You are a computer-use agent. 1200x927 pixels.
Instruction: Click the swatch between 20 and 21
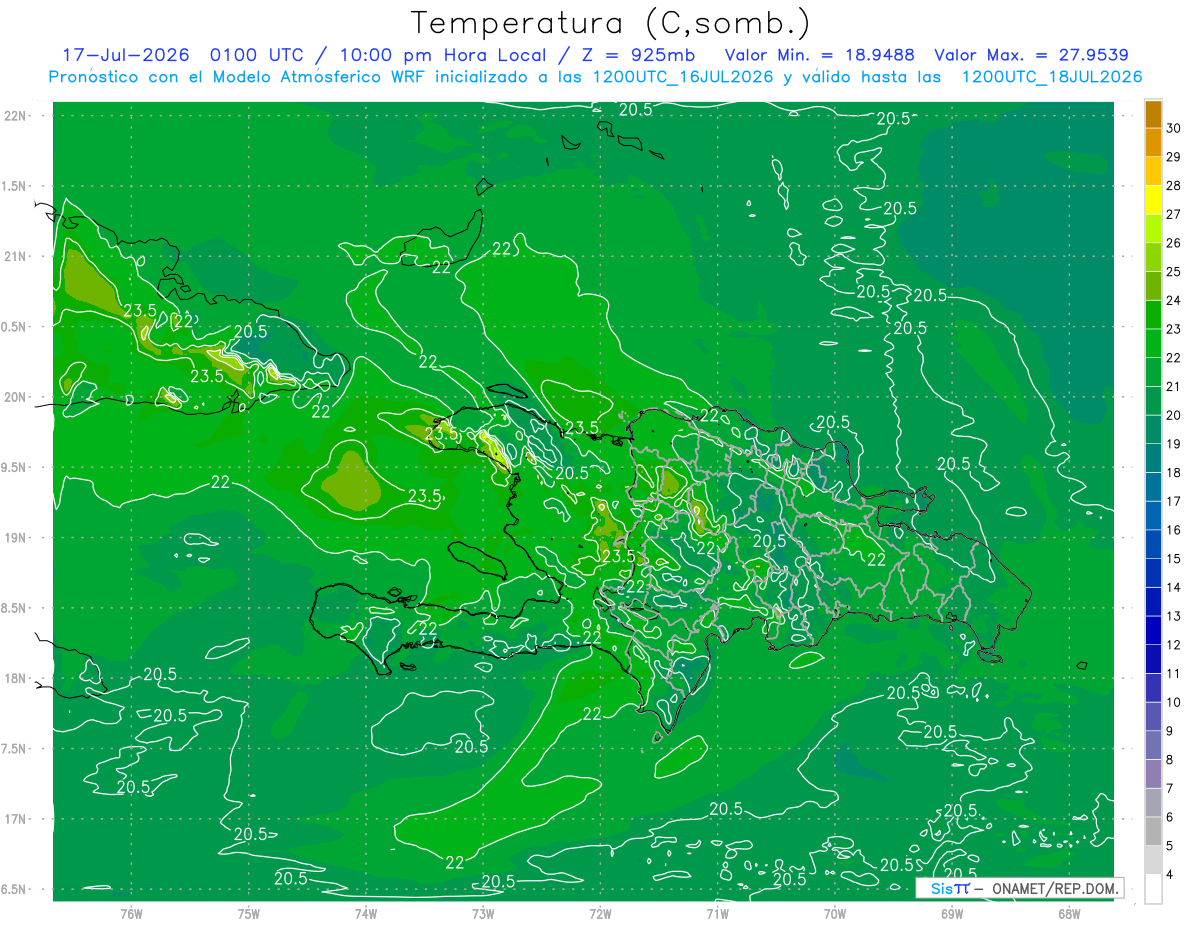click(1153, 401)
